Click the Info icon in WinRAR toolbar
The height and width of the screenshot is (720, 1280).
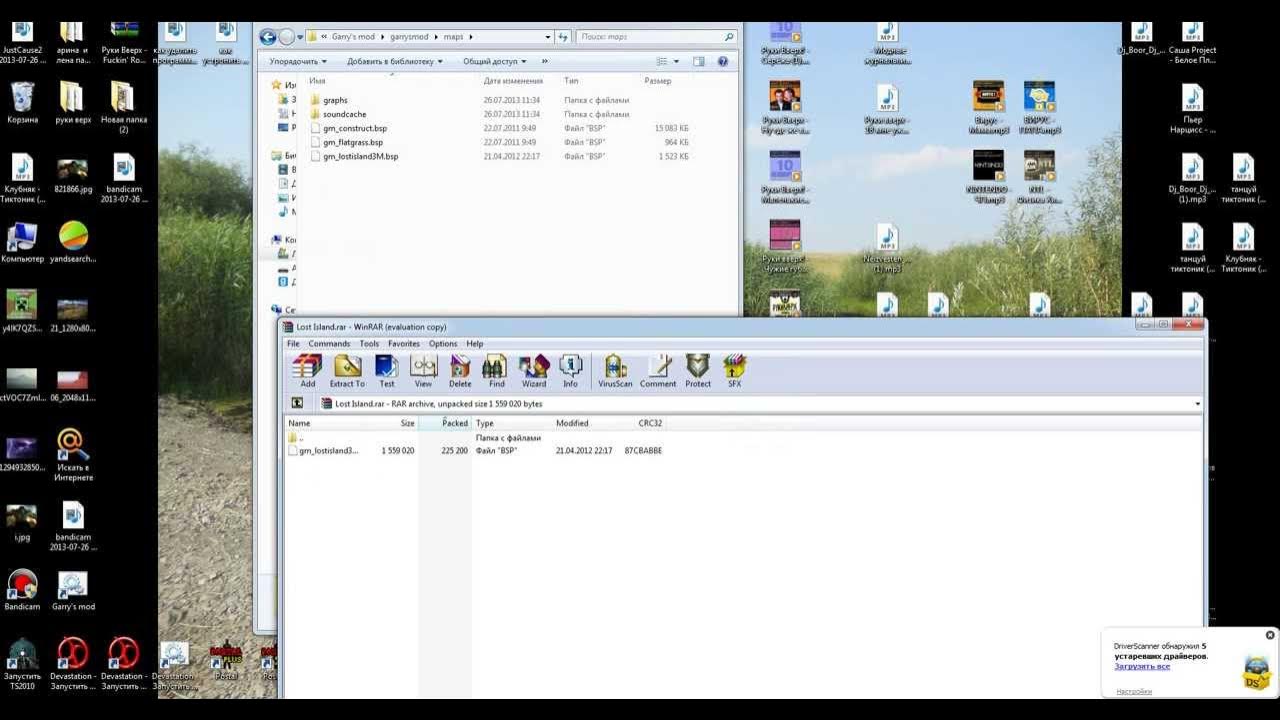(x=570, y=371)
